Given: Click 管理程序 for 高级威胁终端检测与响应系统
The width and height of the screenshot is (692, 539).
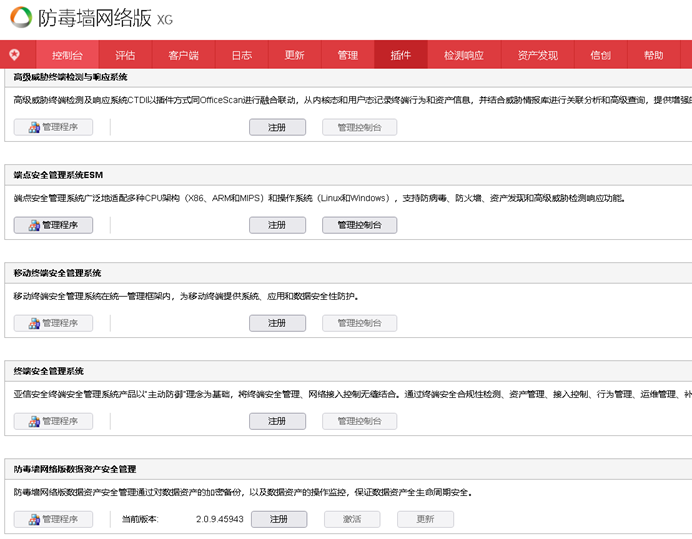Looking at the screenshot, I should click(53, 127).
